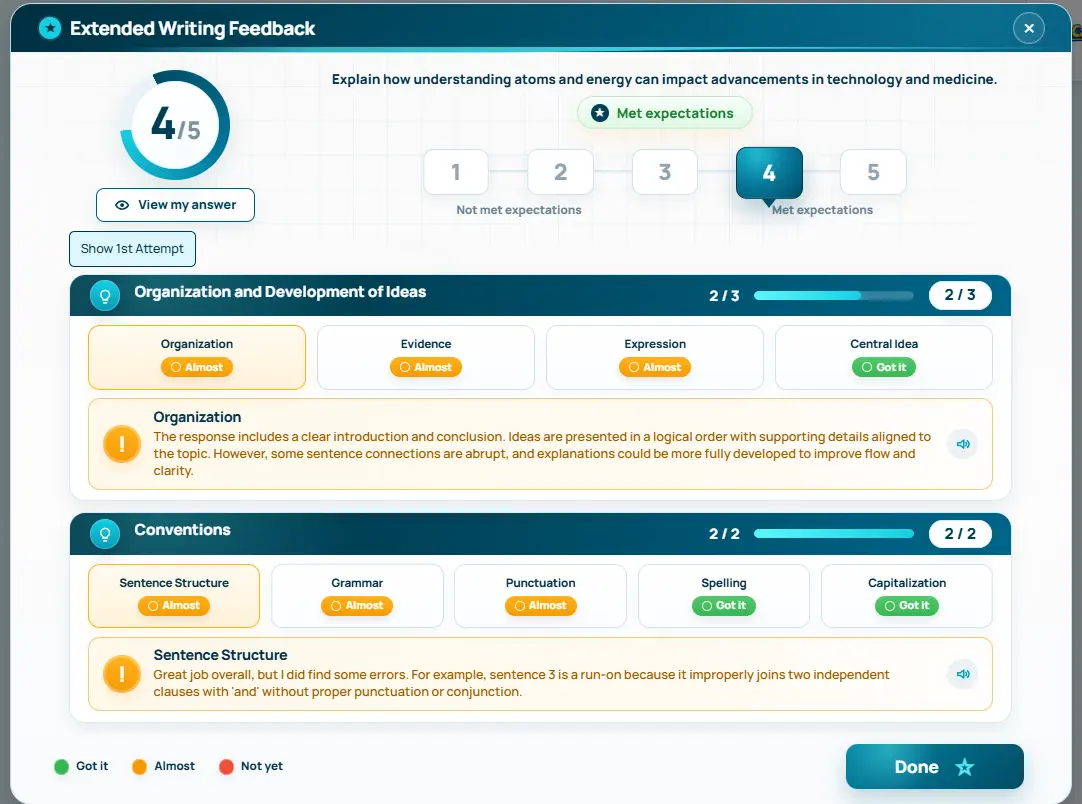Click the exclamation icon in Organization feedback

[122, 444]
